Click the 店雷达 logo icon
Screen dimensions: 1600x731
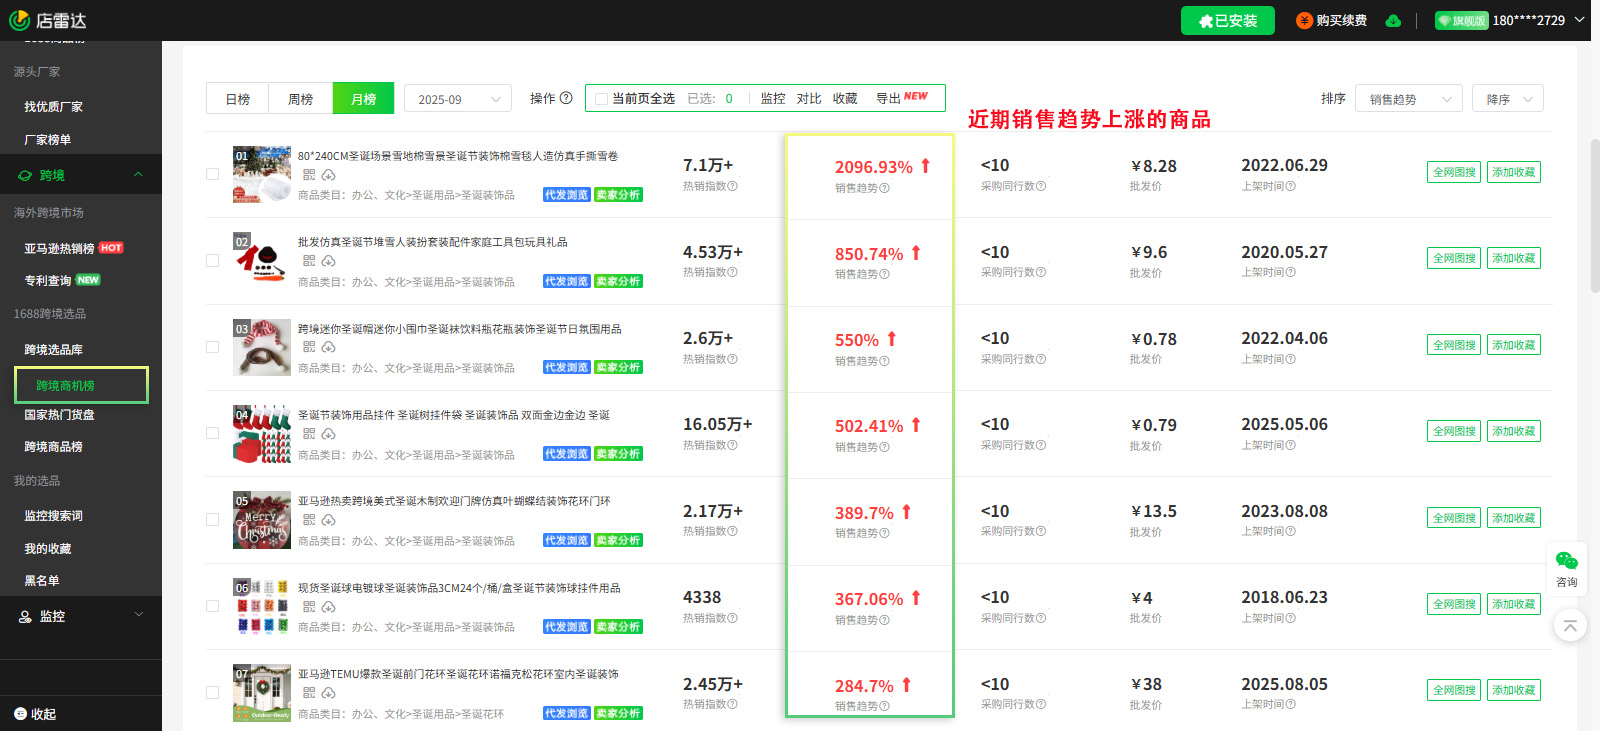coord(19,20)
